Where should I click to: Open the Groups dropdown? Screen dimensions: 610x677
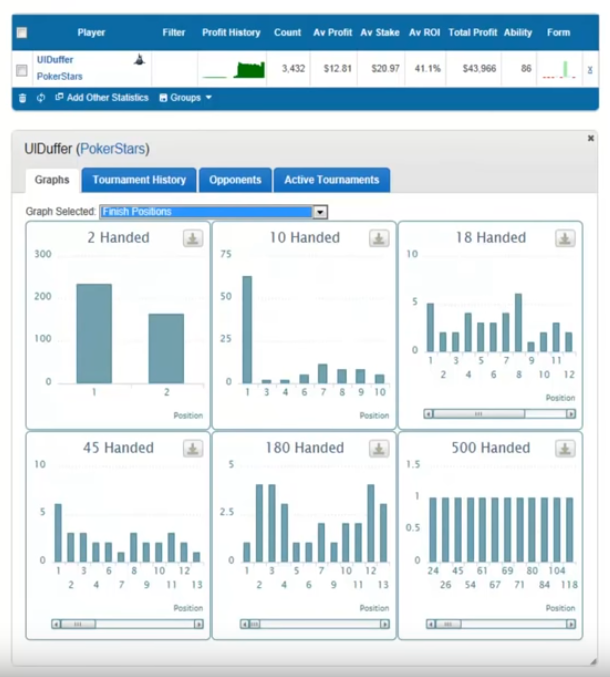coord(190,98)
